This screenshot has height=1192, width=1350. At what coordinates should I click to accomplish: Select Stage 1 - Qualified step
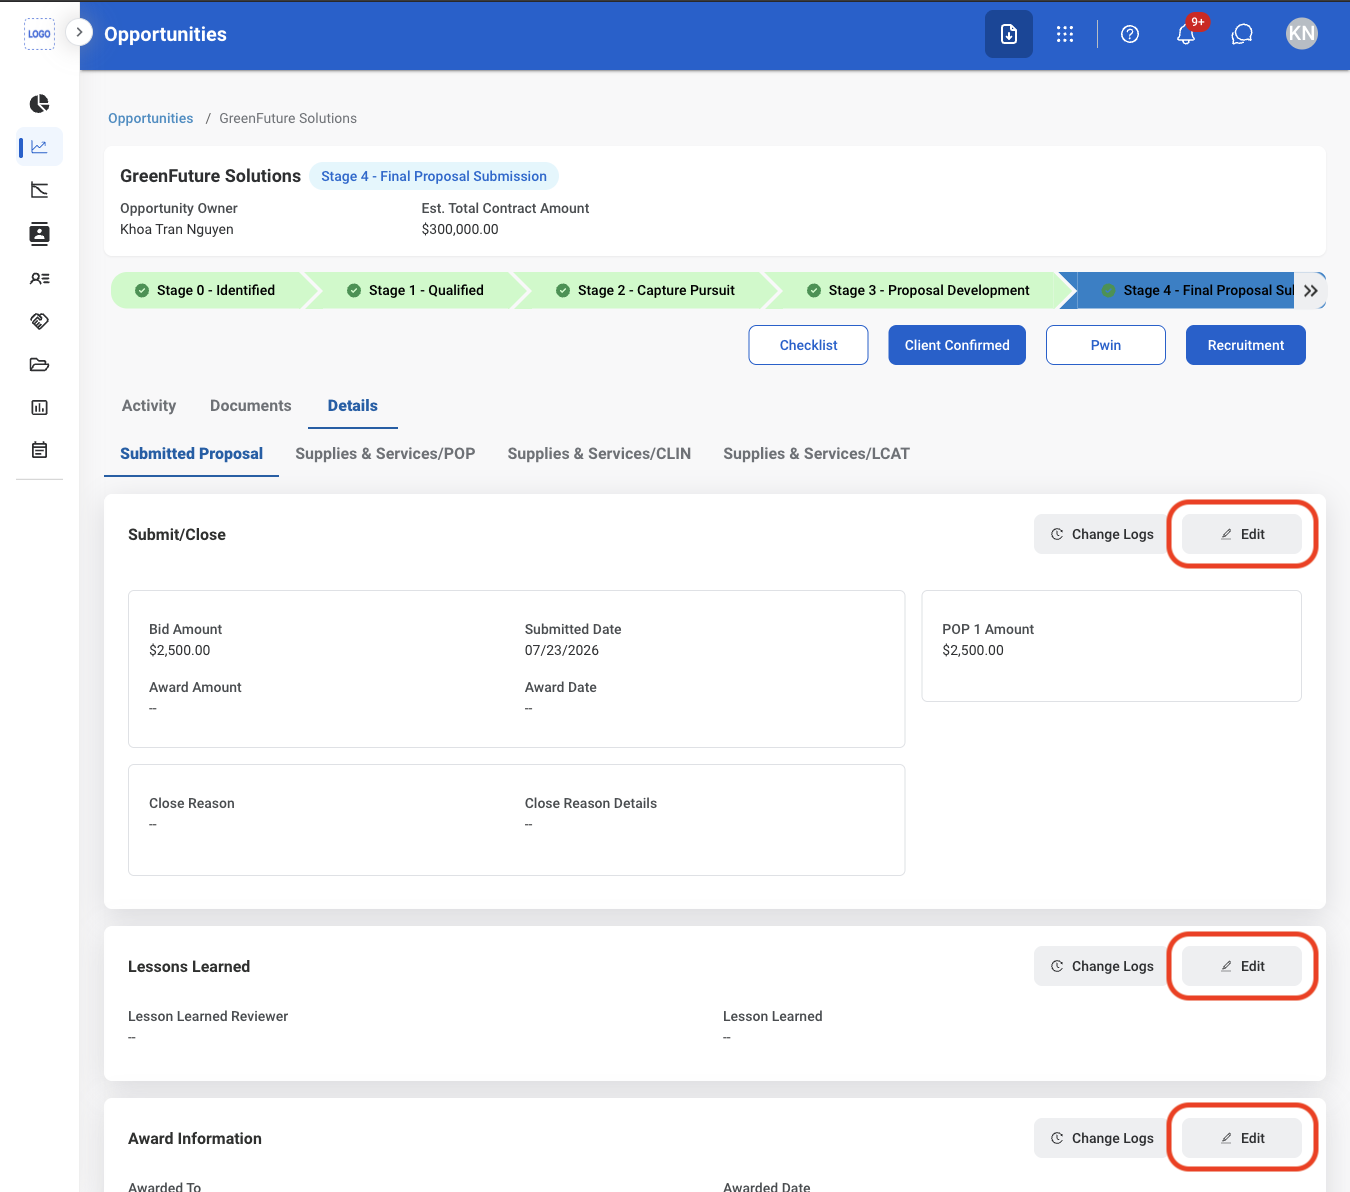[x=415, y=290]
